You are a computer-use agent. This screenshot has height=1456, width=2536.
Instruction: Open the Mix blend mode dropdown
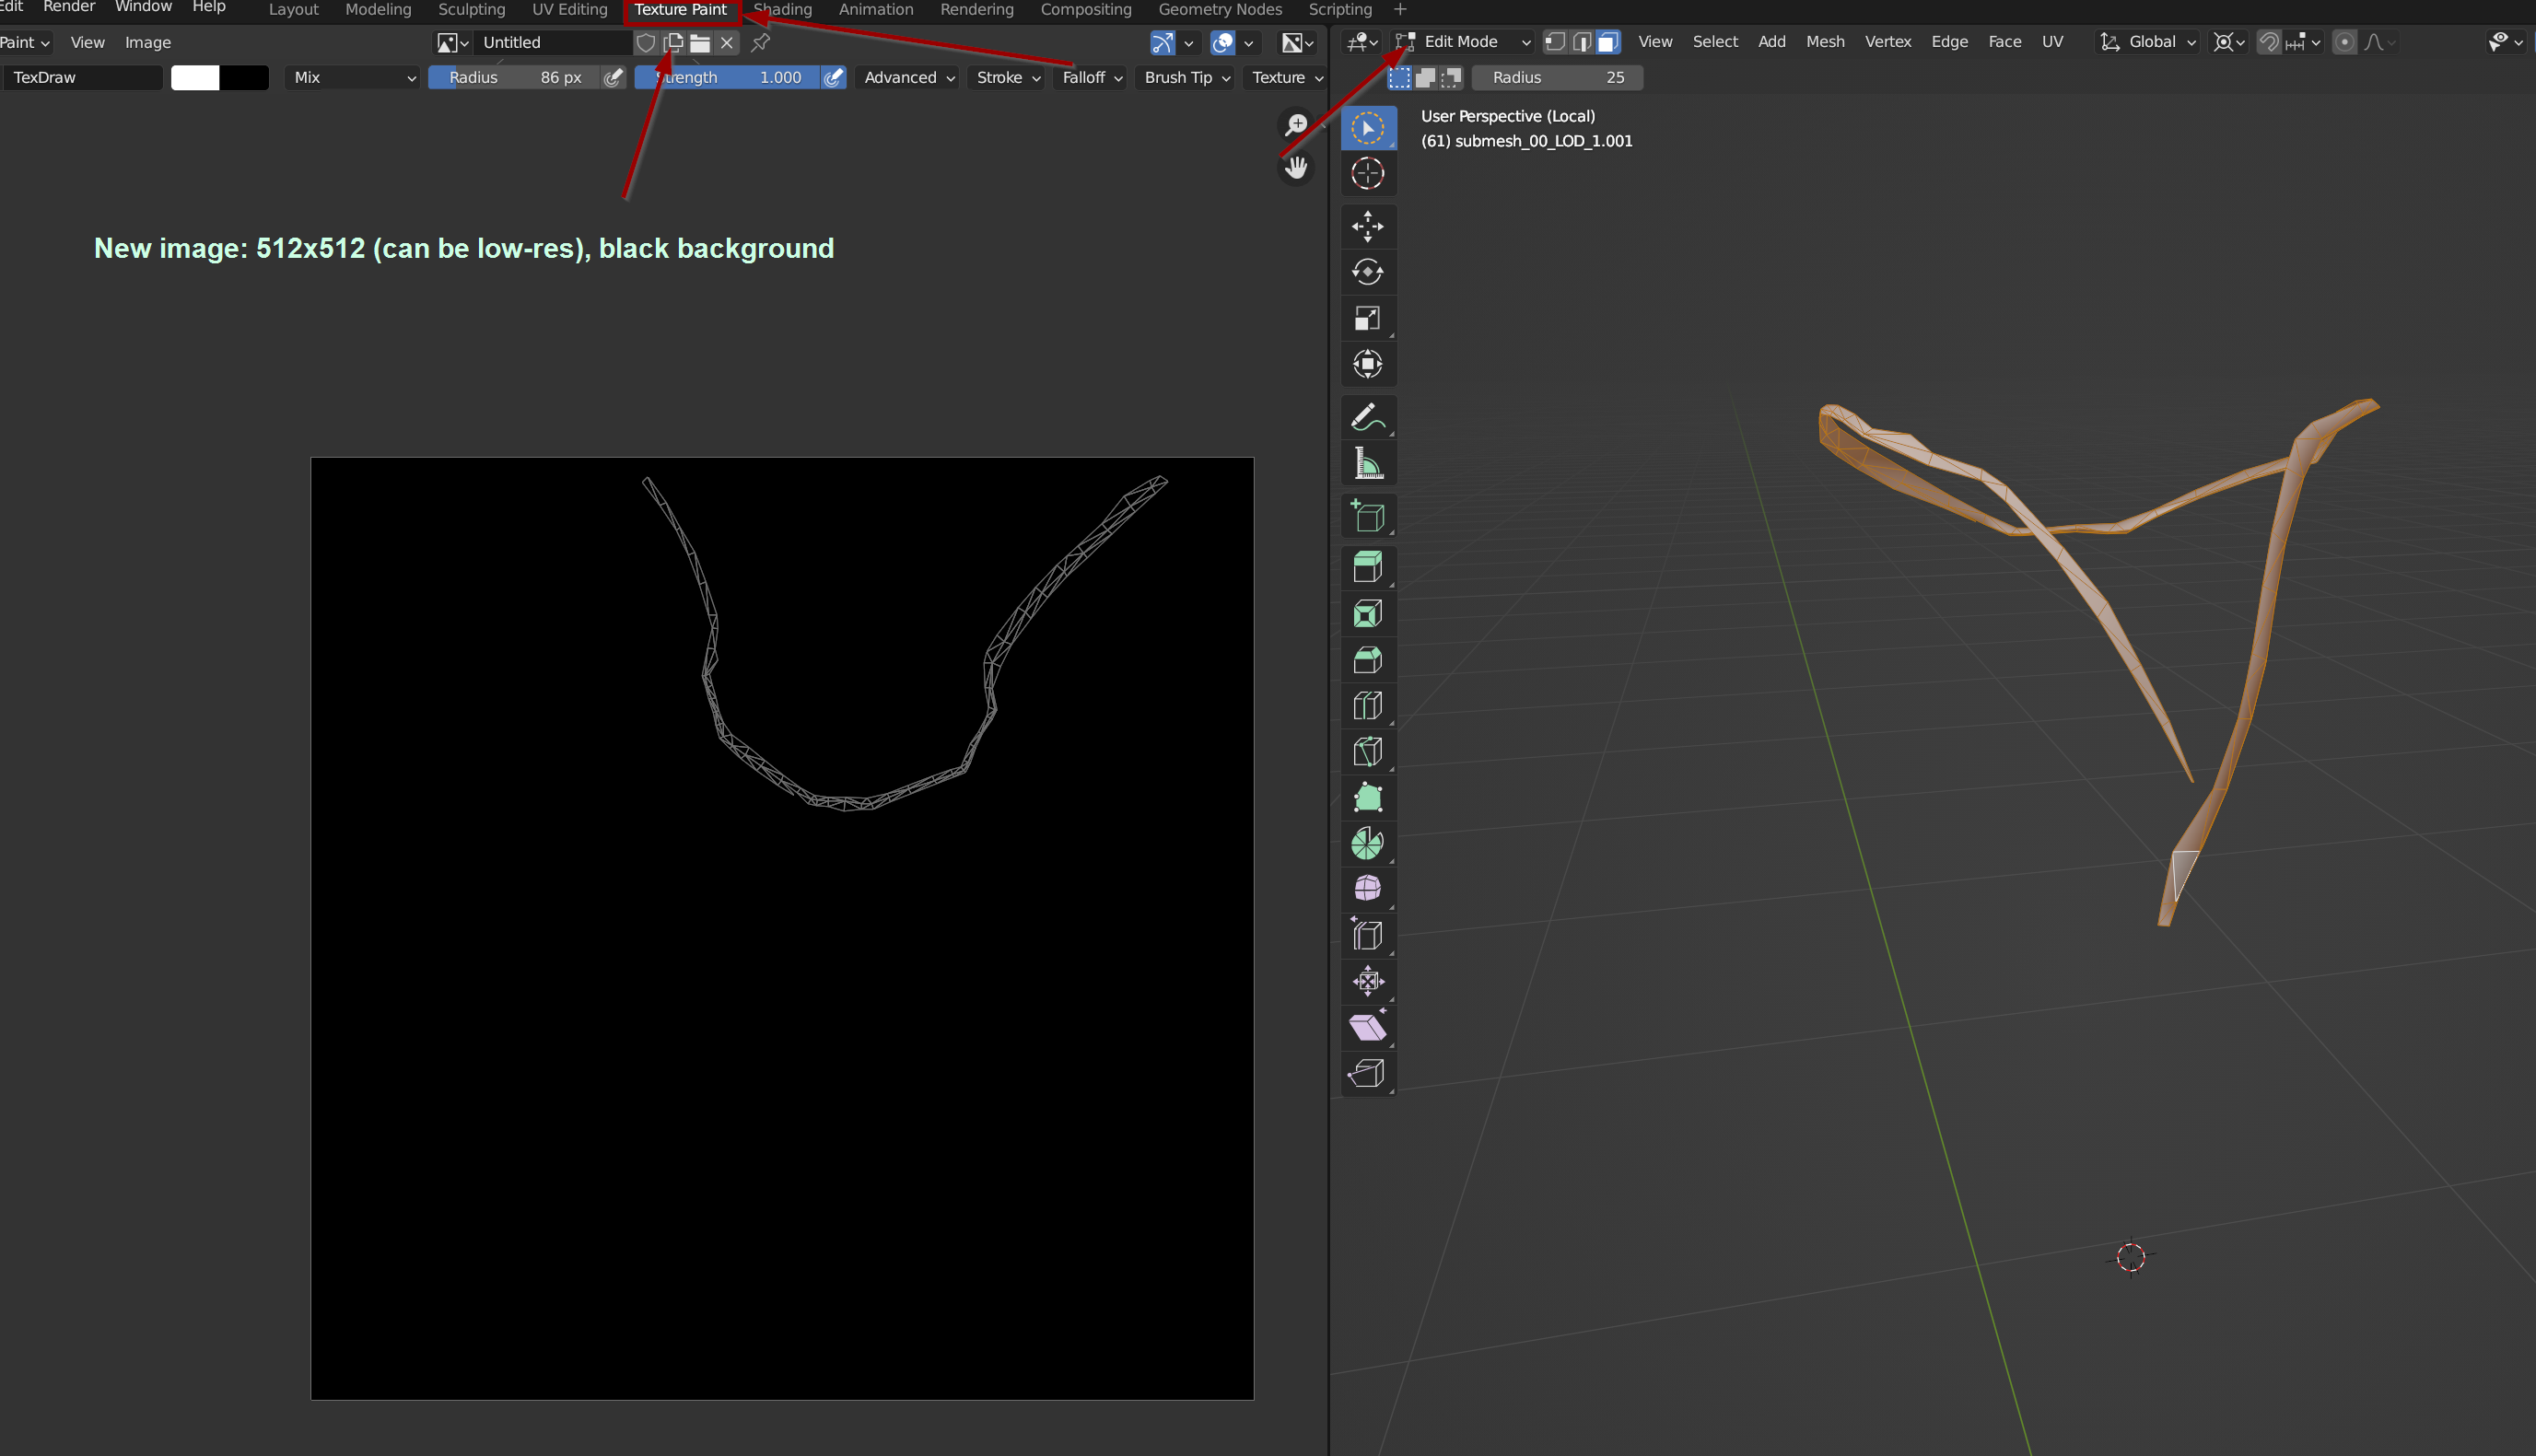click(x=353, y=77)
